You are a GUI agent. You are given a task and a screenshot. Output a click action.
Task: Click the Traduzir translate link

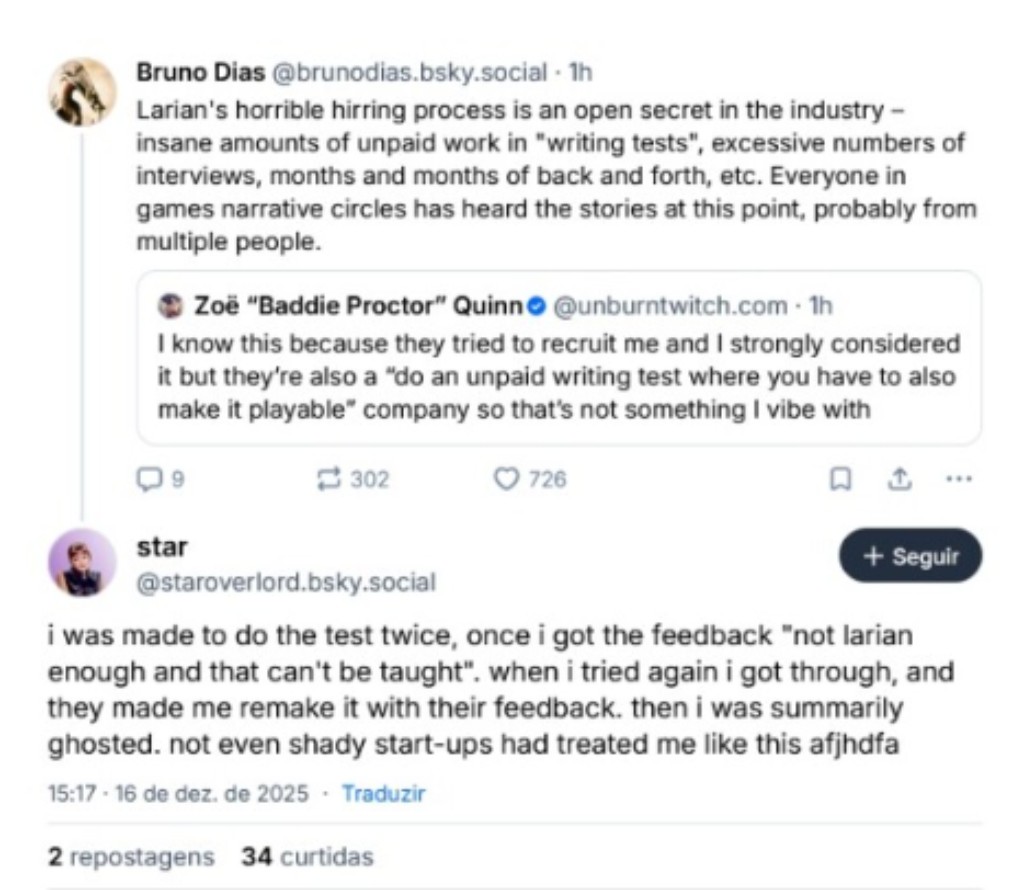click(383, 794)
